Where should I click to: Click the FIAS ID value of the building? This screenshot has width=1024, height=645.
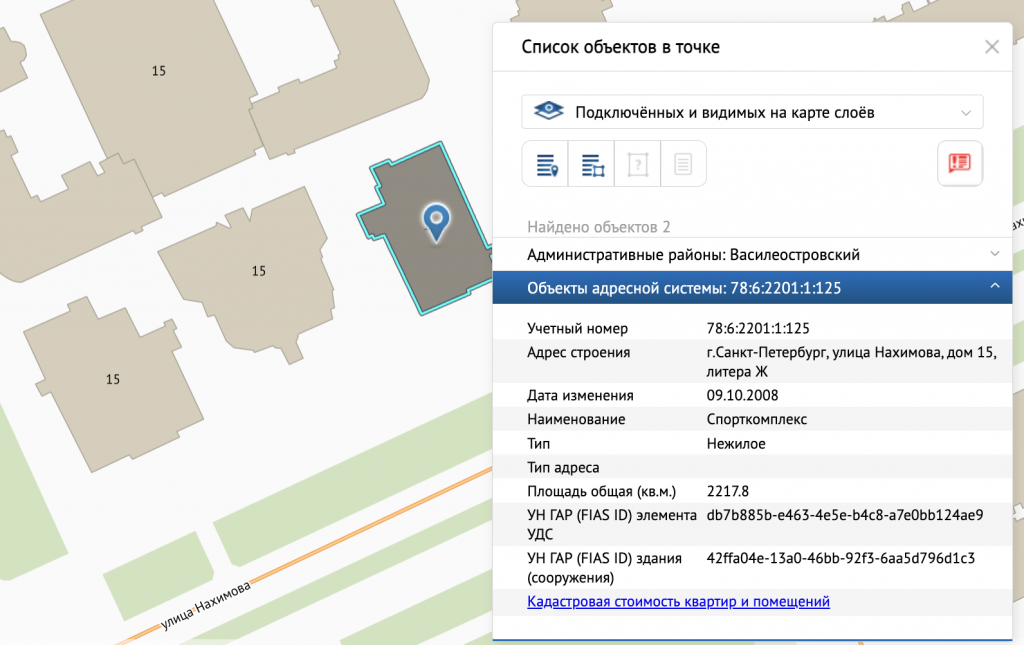point(840,558)
